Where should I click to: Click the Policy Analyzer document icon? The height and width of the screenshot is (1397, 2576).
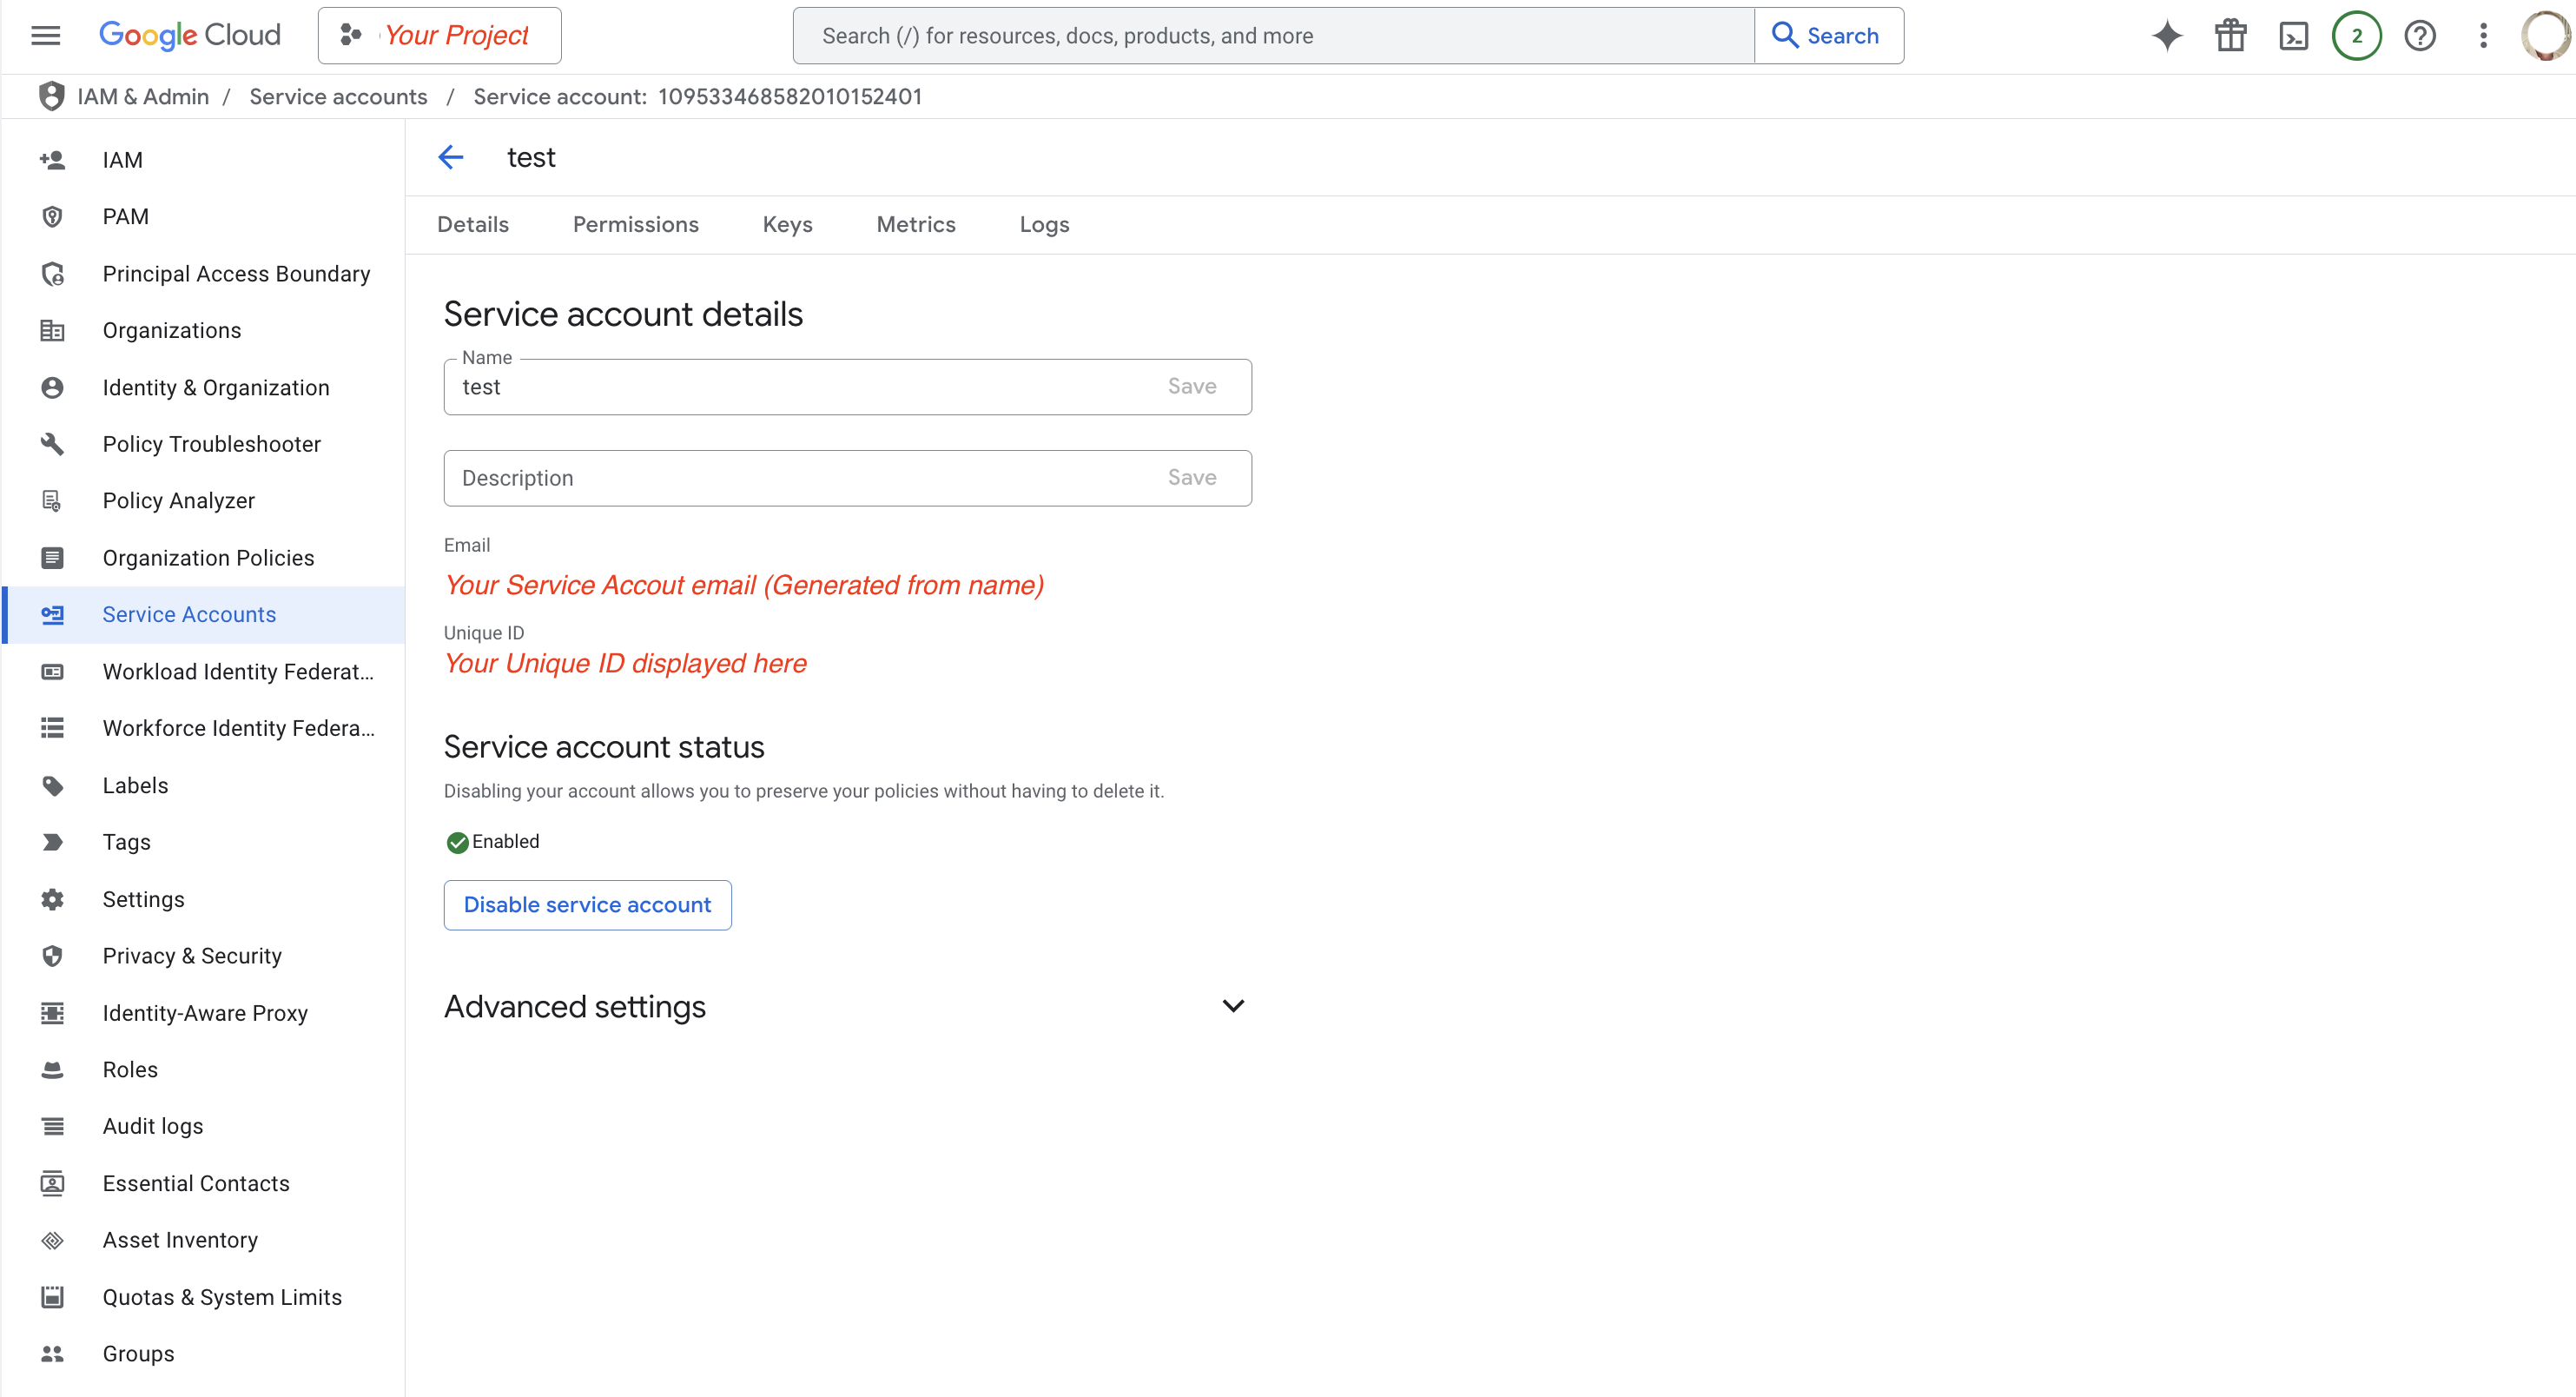point(52,501)
